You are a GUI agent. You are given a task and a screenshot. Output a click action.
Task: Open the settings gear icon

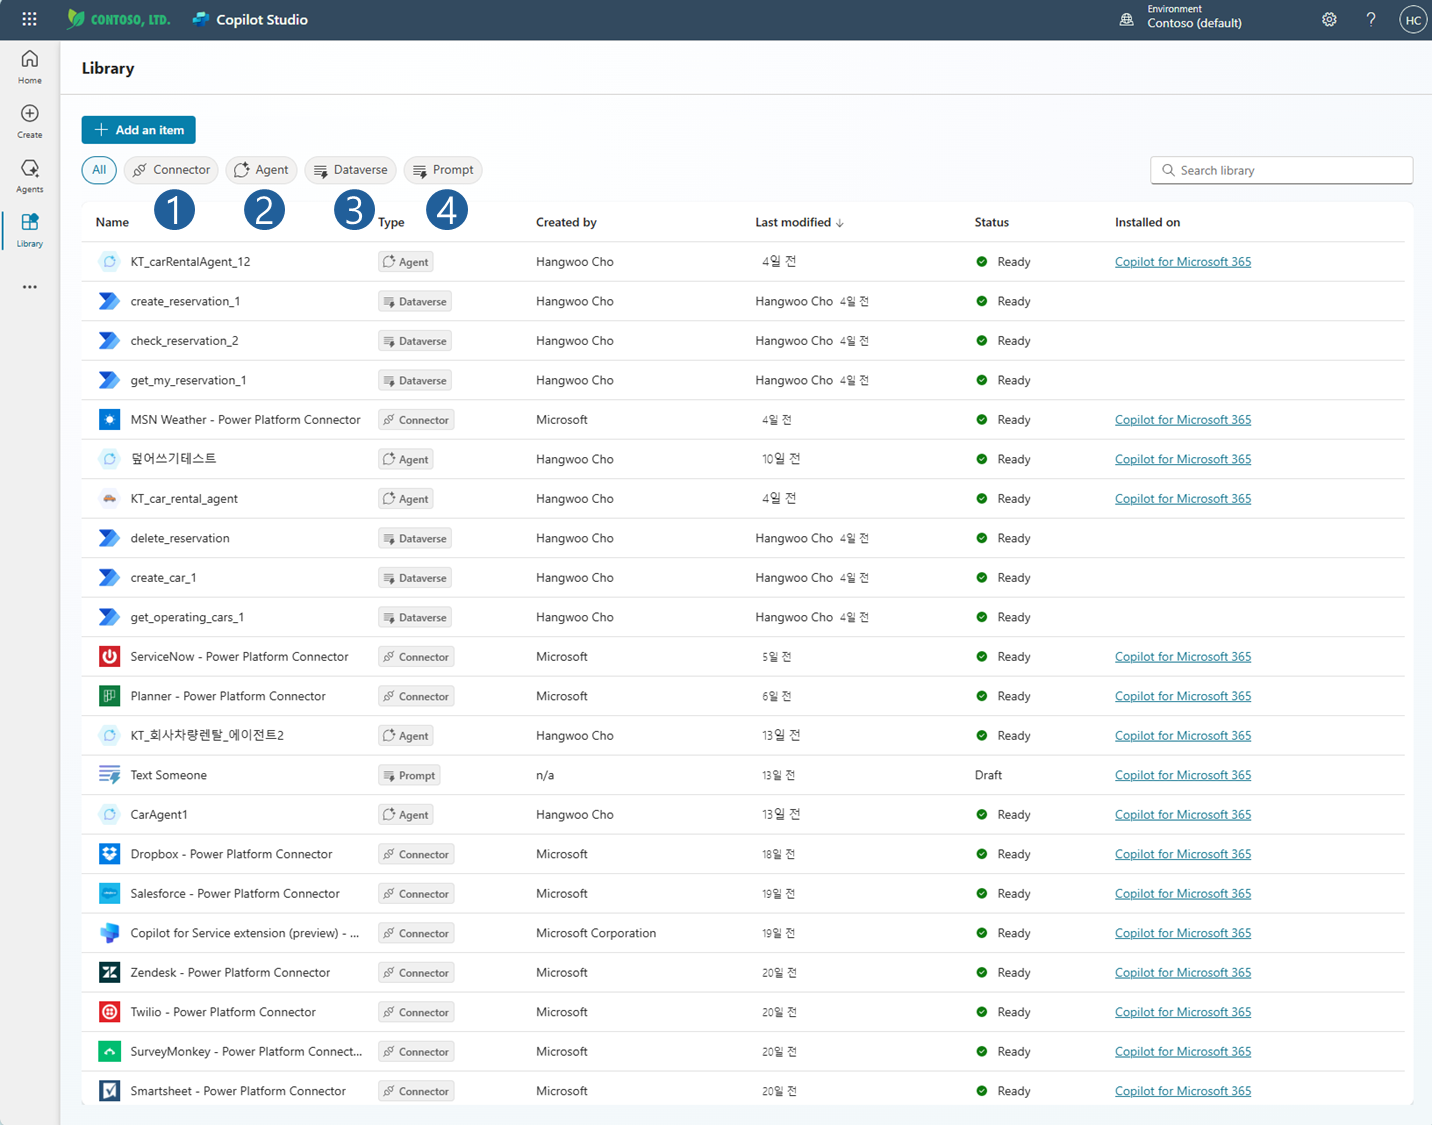[1329, 19]
